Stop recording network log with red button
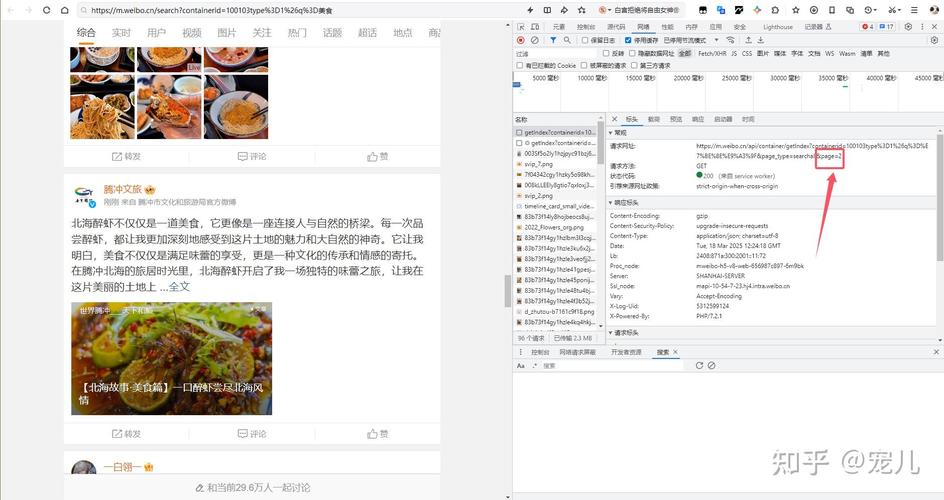944x500 pixels. [x=521, y=40]
